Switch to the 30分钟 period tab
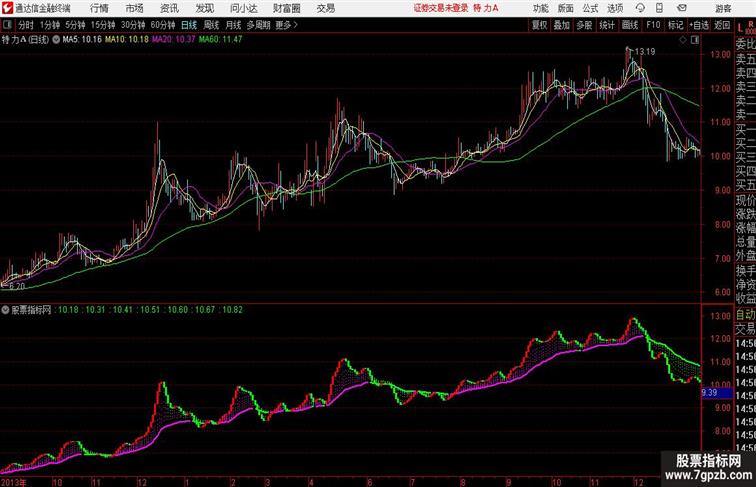This screenshot has width=756, height=487. click(x=133, y=25)
